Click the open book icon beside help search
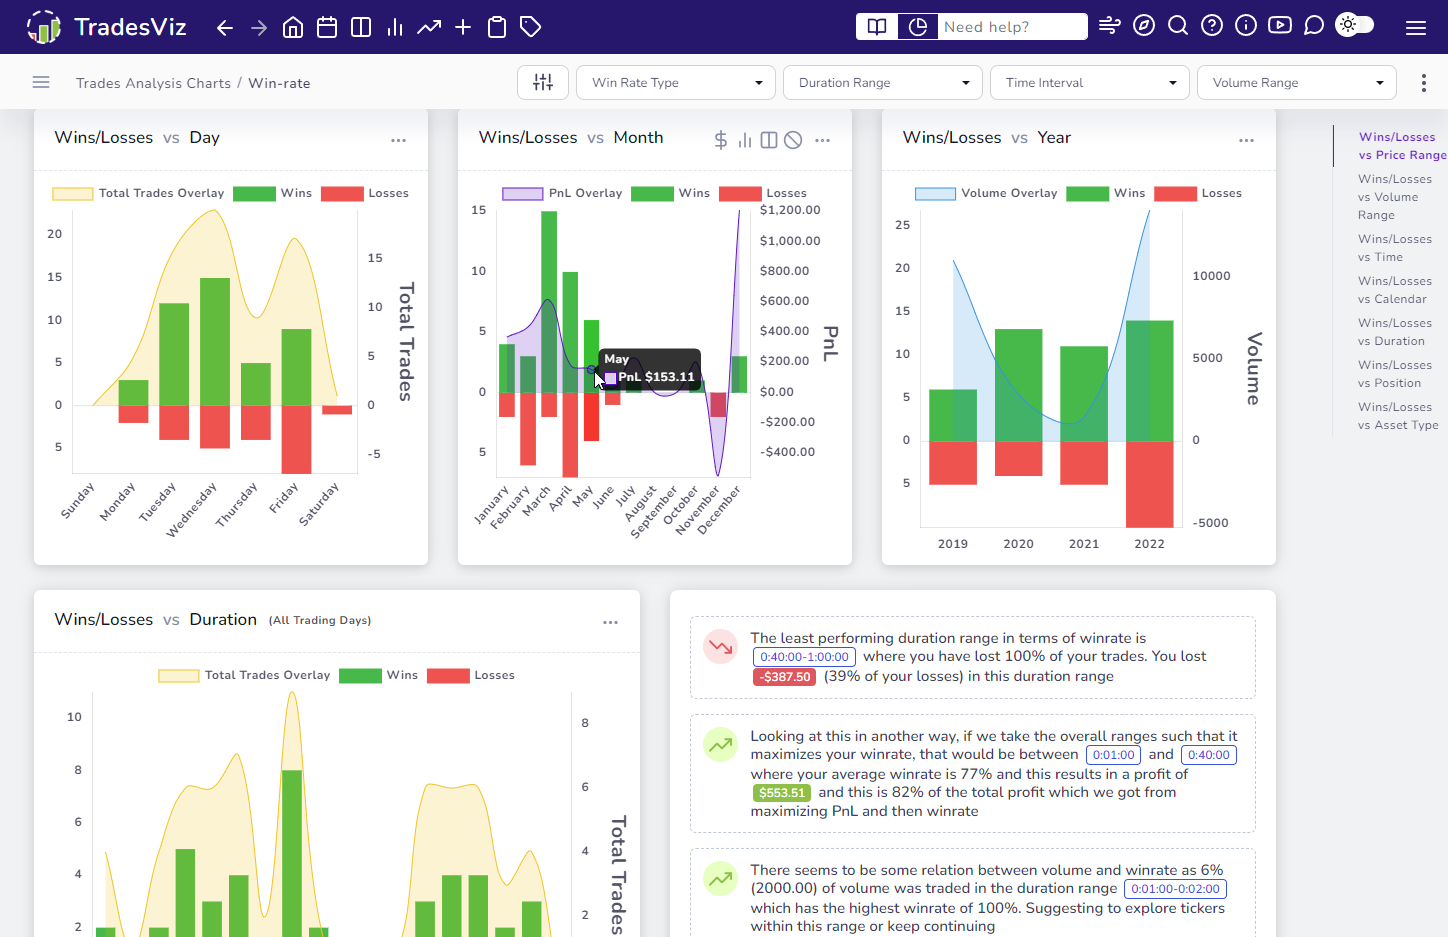This screenshot has width=1448, height=937. pos(877,27)
